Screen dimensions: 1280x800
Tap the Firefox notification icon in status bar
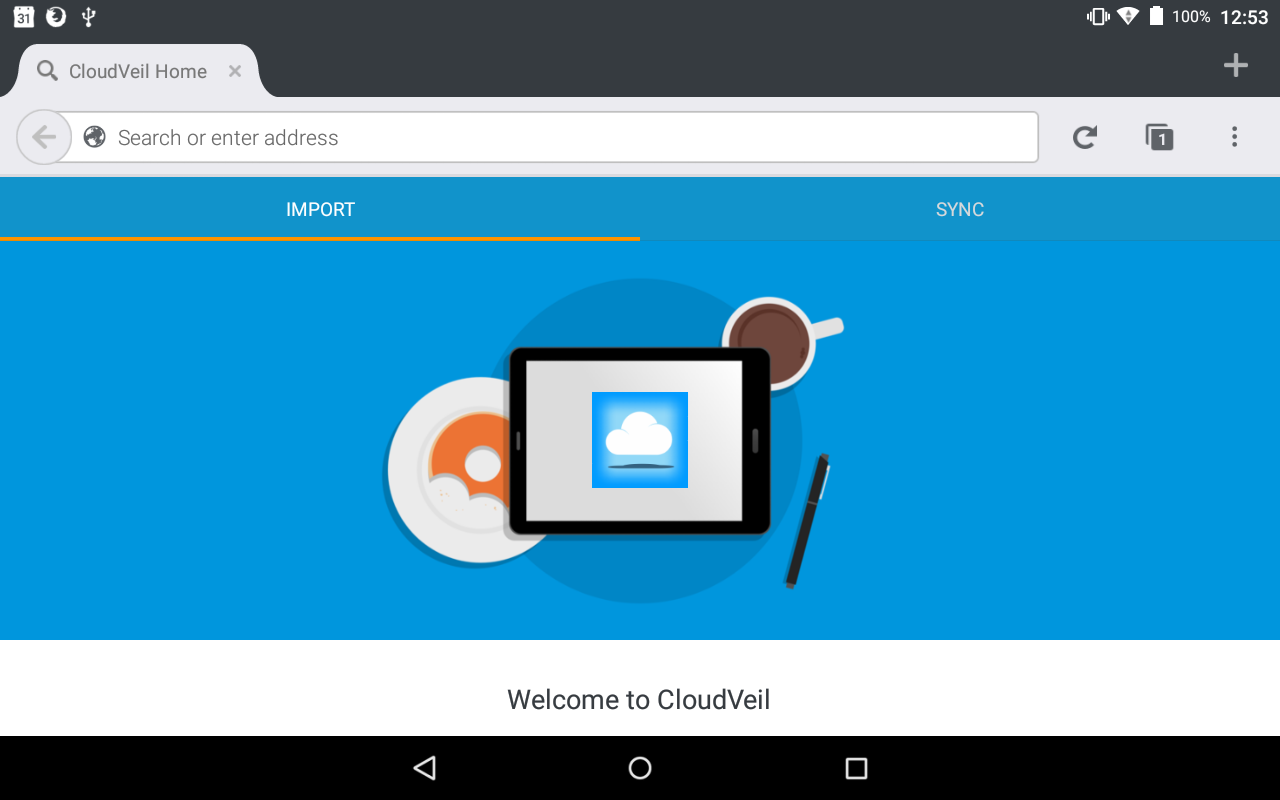click(x=56, y=16)
